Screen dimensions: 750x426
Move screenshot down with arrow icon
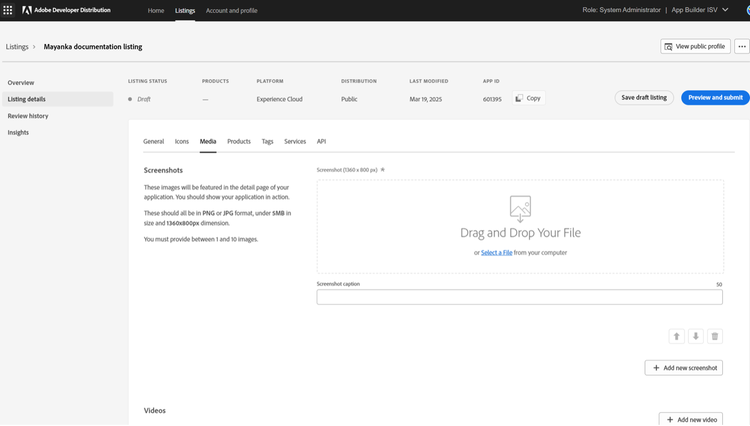tap(695, 336)
